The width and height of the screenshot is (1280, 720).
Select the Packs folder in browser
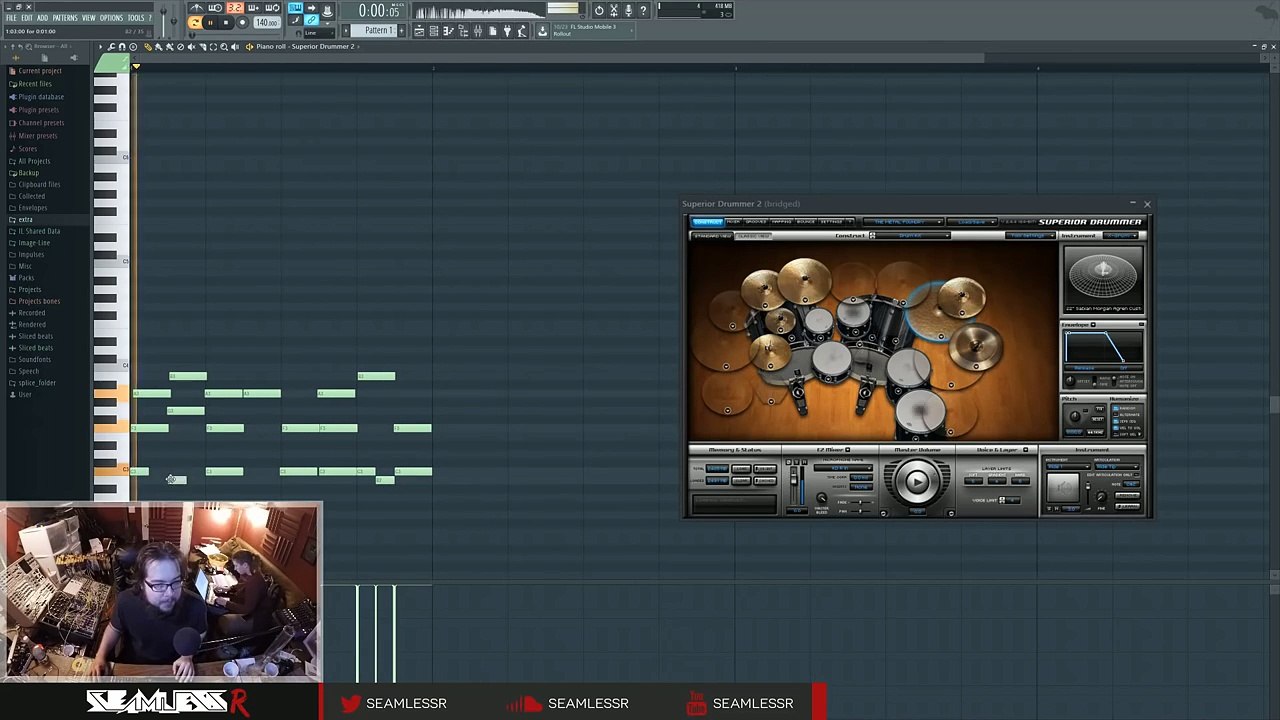pyautogui.click(x=27, y=278)
